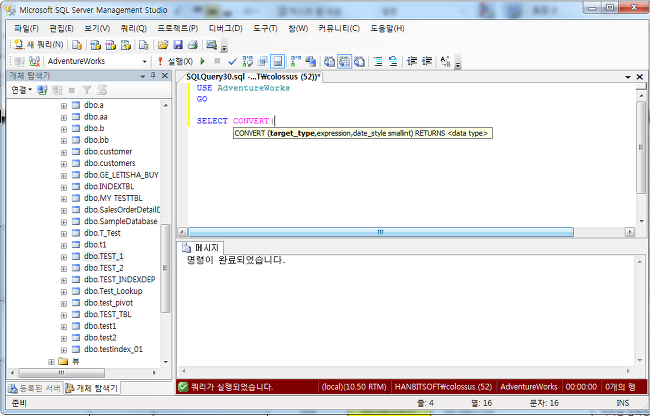This screenshot has width=650, height=416.
Task: Close the Object Explorer panel
Action: (x=165, y=76)
